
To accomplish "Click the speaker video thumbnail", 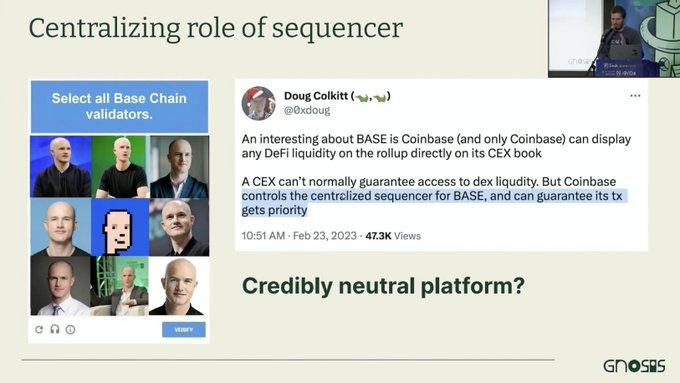I will 614,39.
